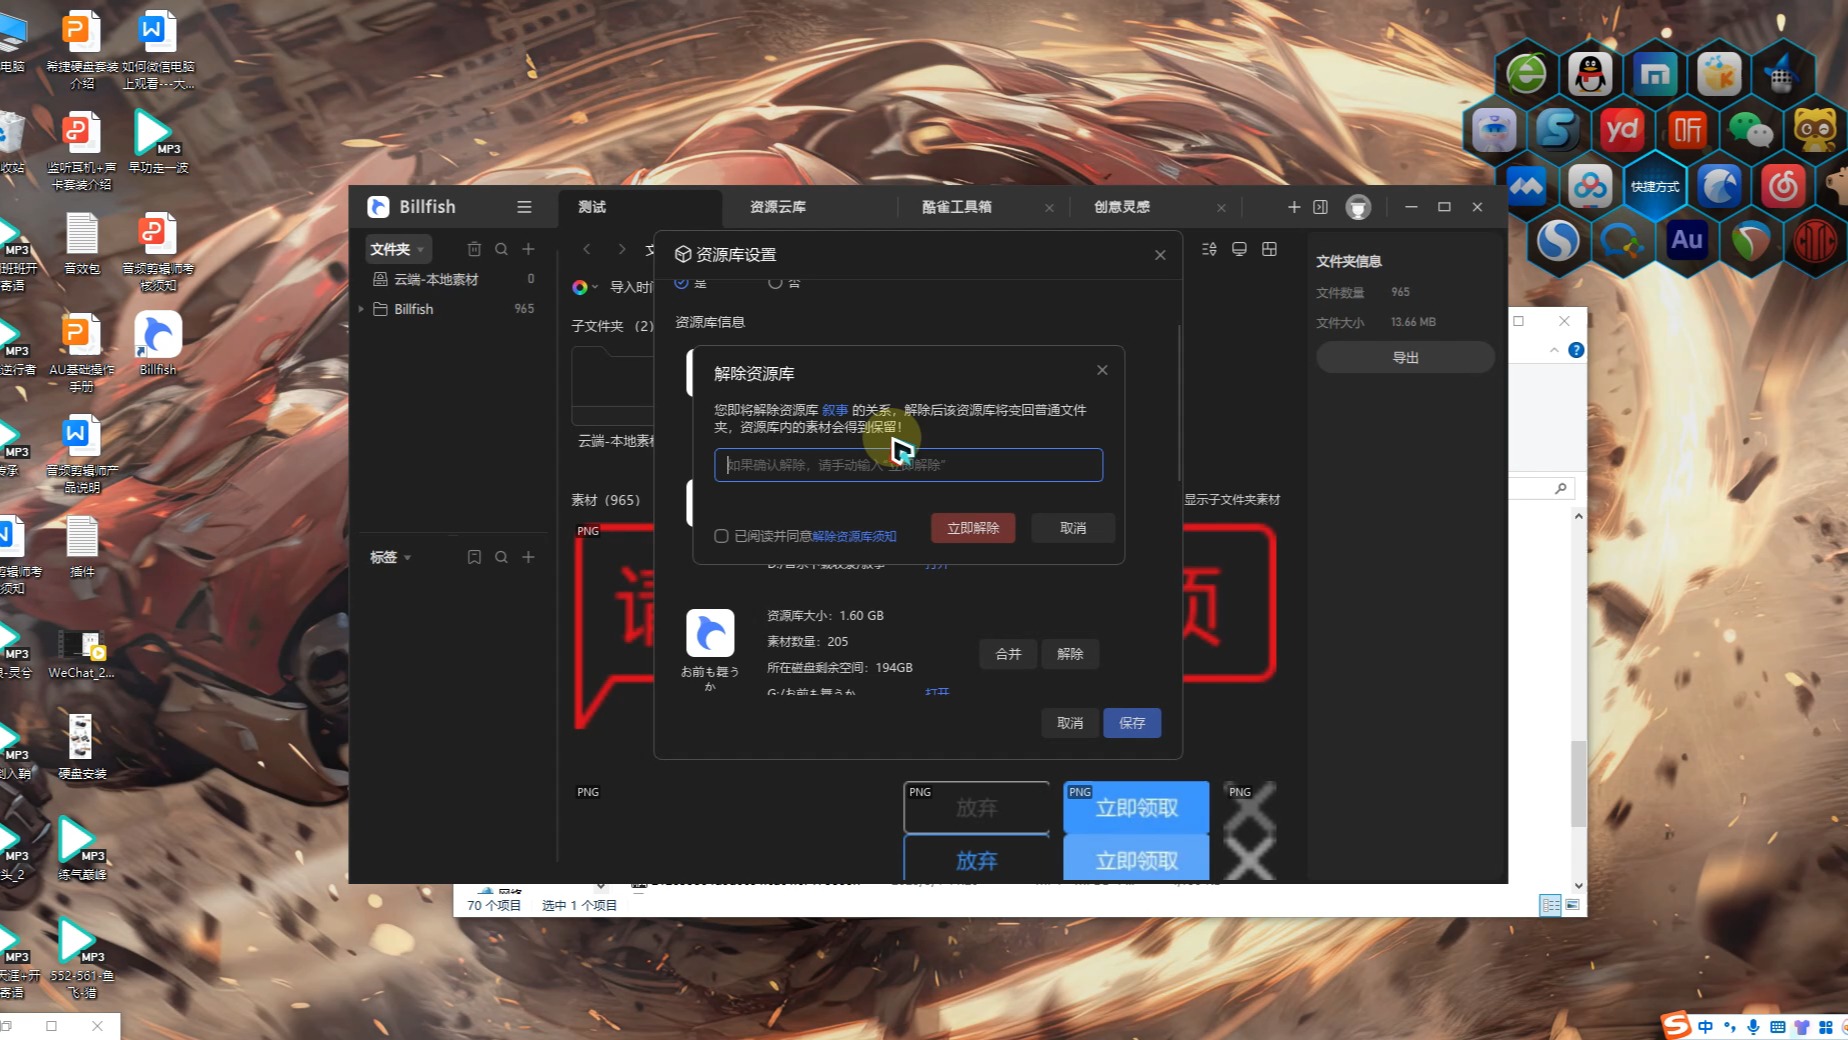Click the red 立即解除 button

point(973,528)
